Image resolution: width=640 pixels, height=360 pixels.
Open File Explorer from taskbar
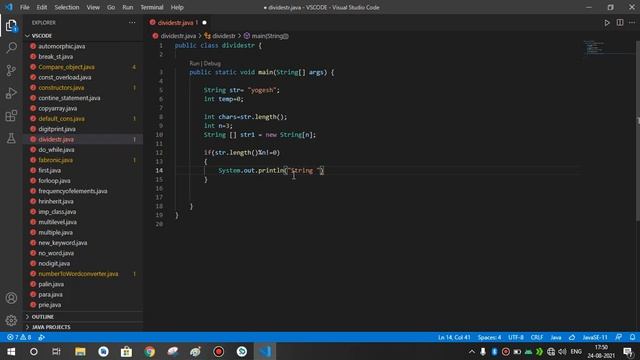80,351
